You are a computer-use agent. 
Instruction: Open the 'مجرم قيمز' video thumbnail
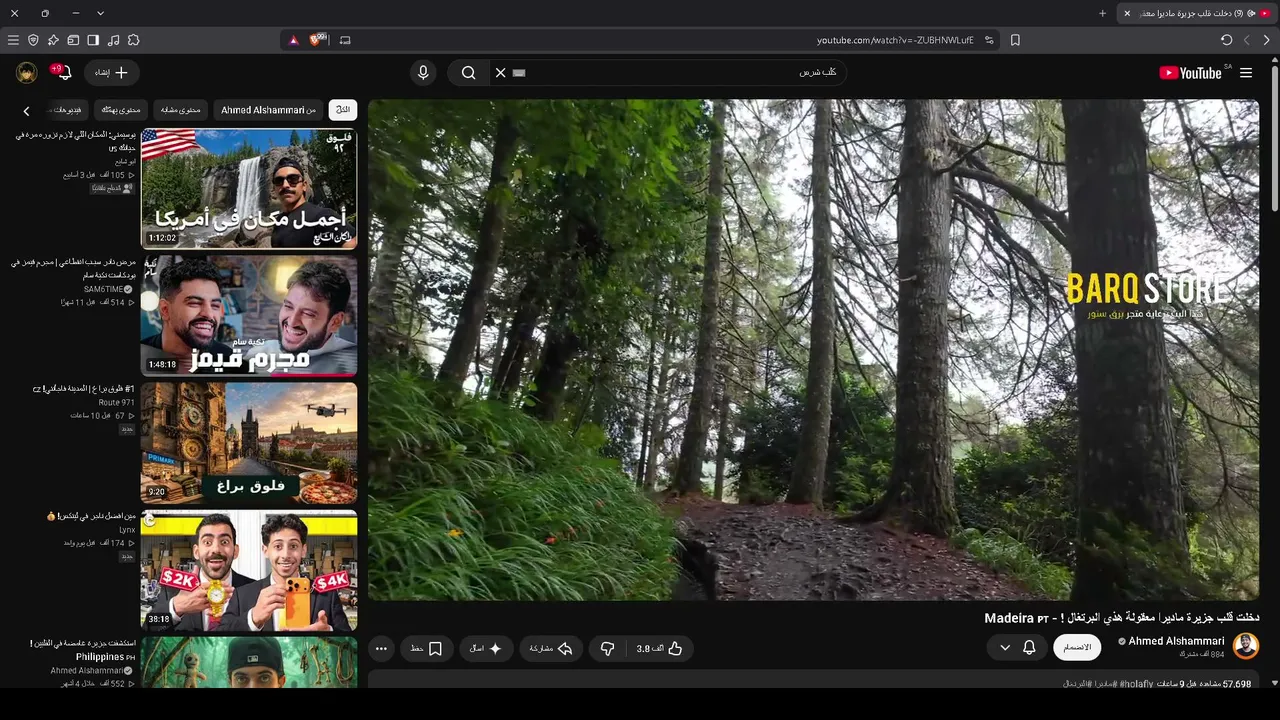pyautogui.click(x=249, y=315)
